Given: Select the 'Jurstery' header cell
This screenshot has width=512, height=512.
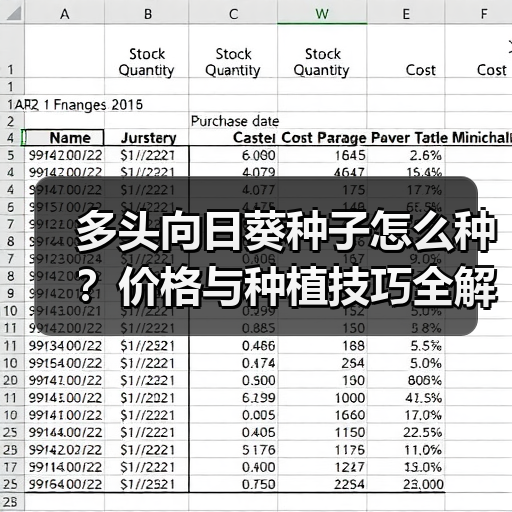Looking at the screenshot, I should coord(147,138).
